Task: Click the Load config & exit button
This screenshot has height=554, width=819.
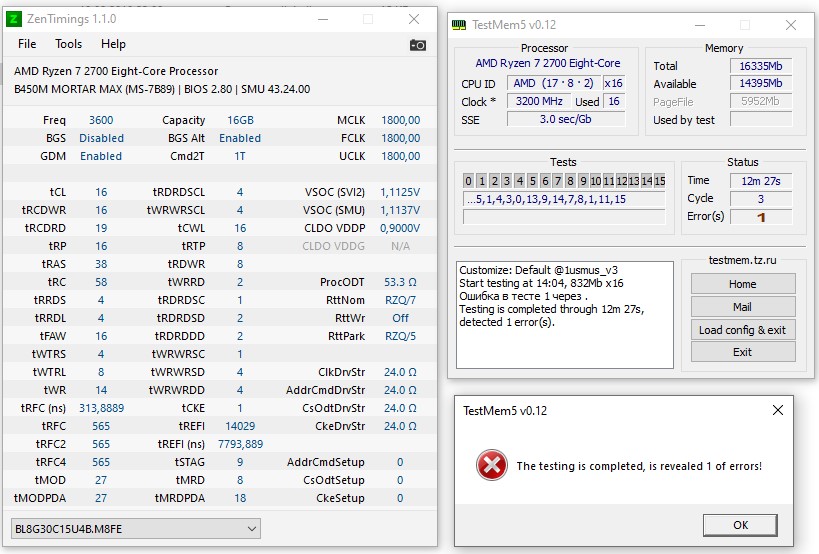Action: 743,330
